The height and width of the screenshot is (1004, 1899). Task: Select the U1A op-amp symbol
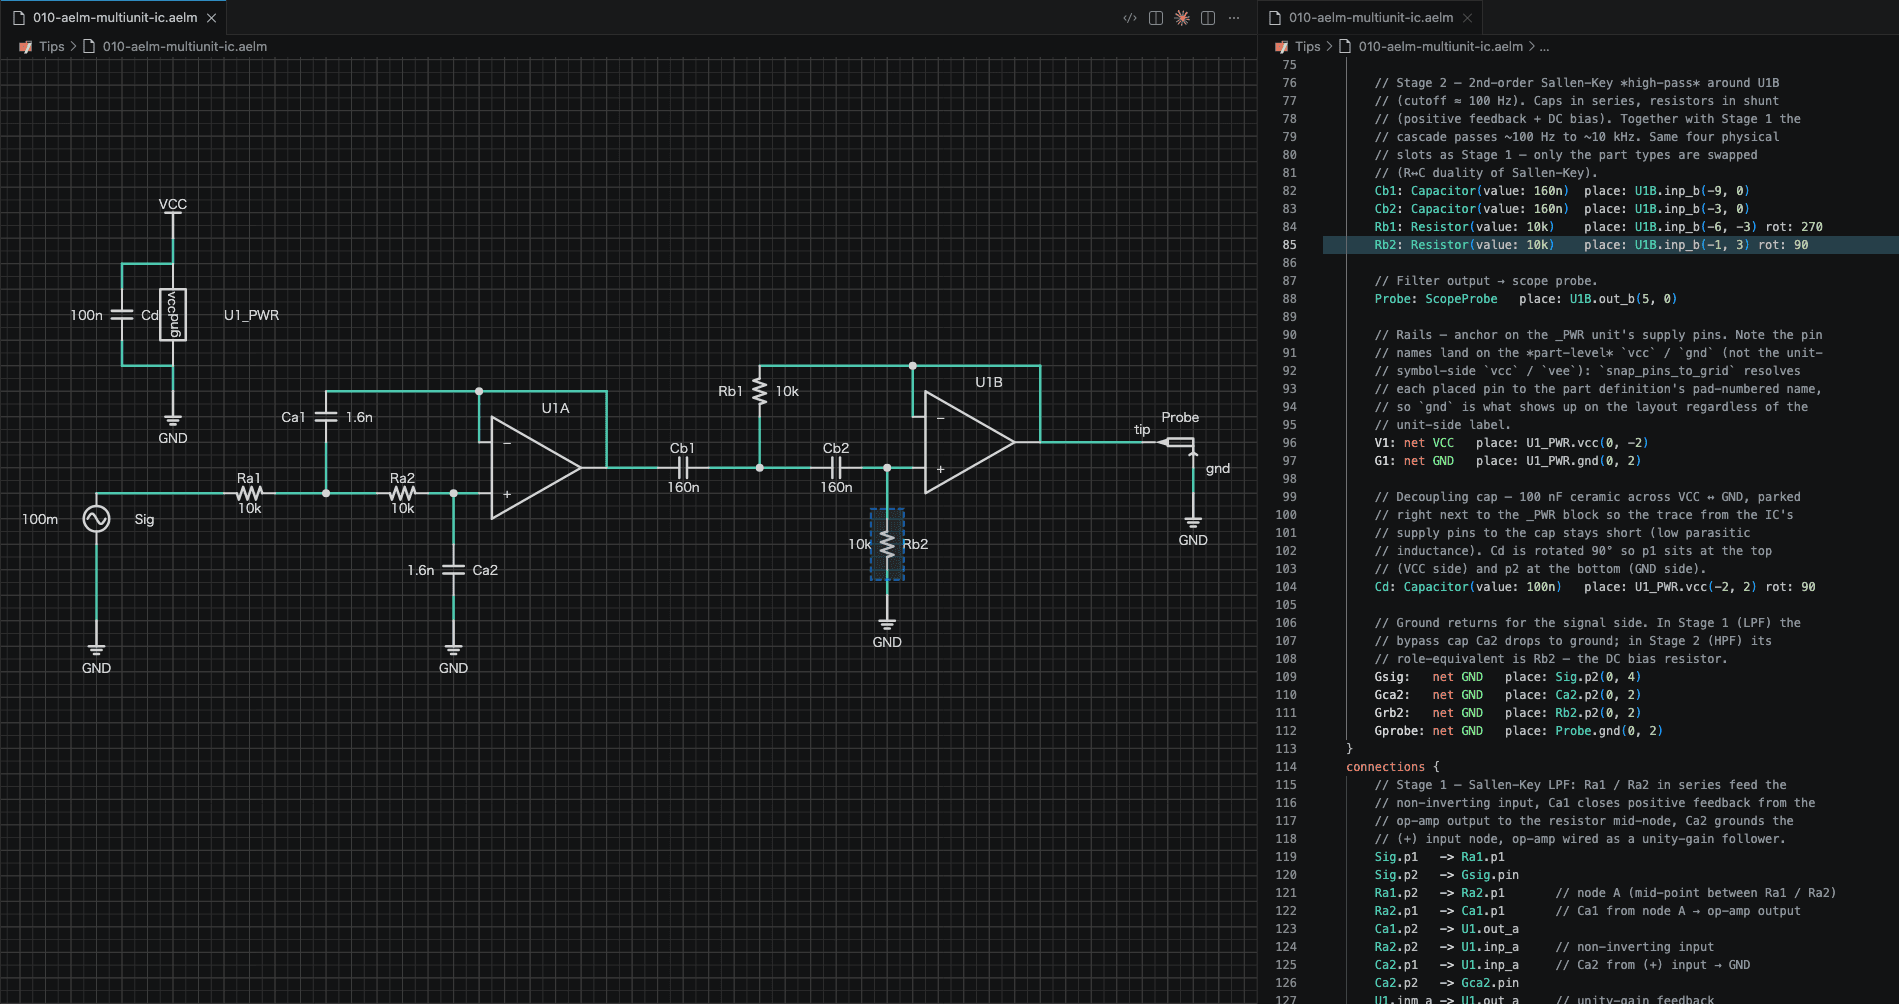pyautogui.click(x=535, y=467)
